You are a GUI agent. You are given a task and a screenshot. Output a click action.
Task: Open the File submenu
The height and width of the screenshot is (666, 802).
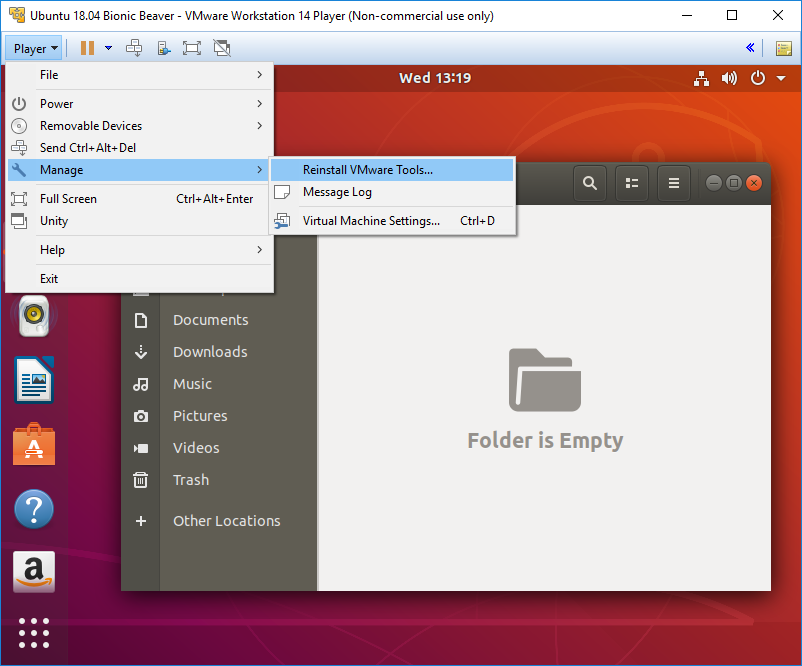pyautogui.click(x=140, y=75)
